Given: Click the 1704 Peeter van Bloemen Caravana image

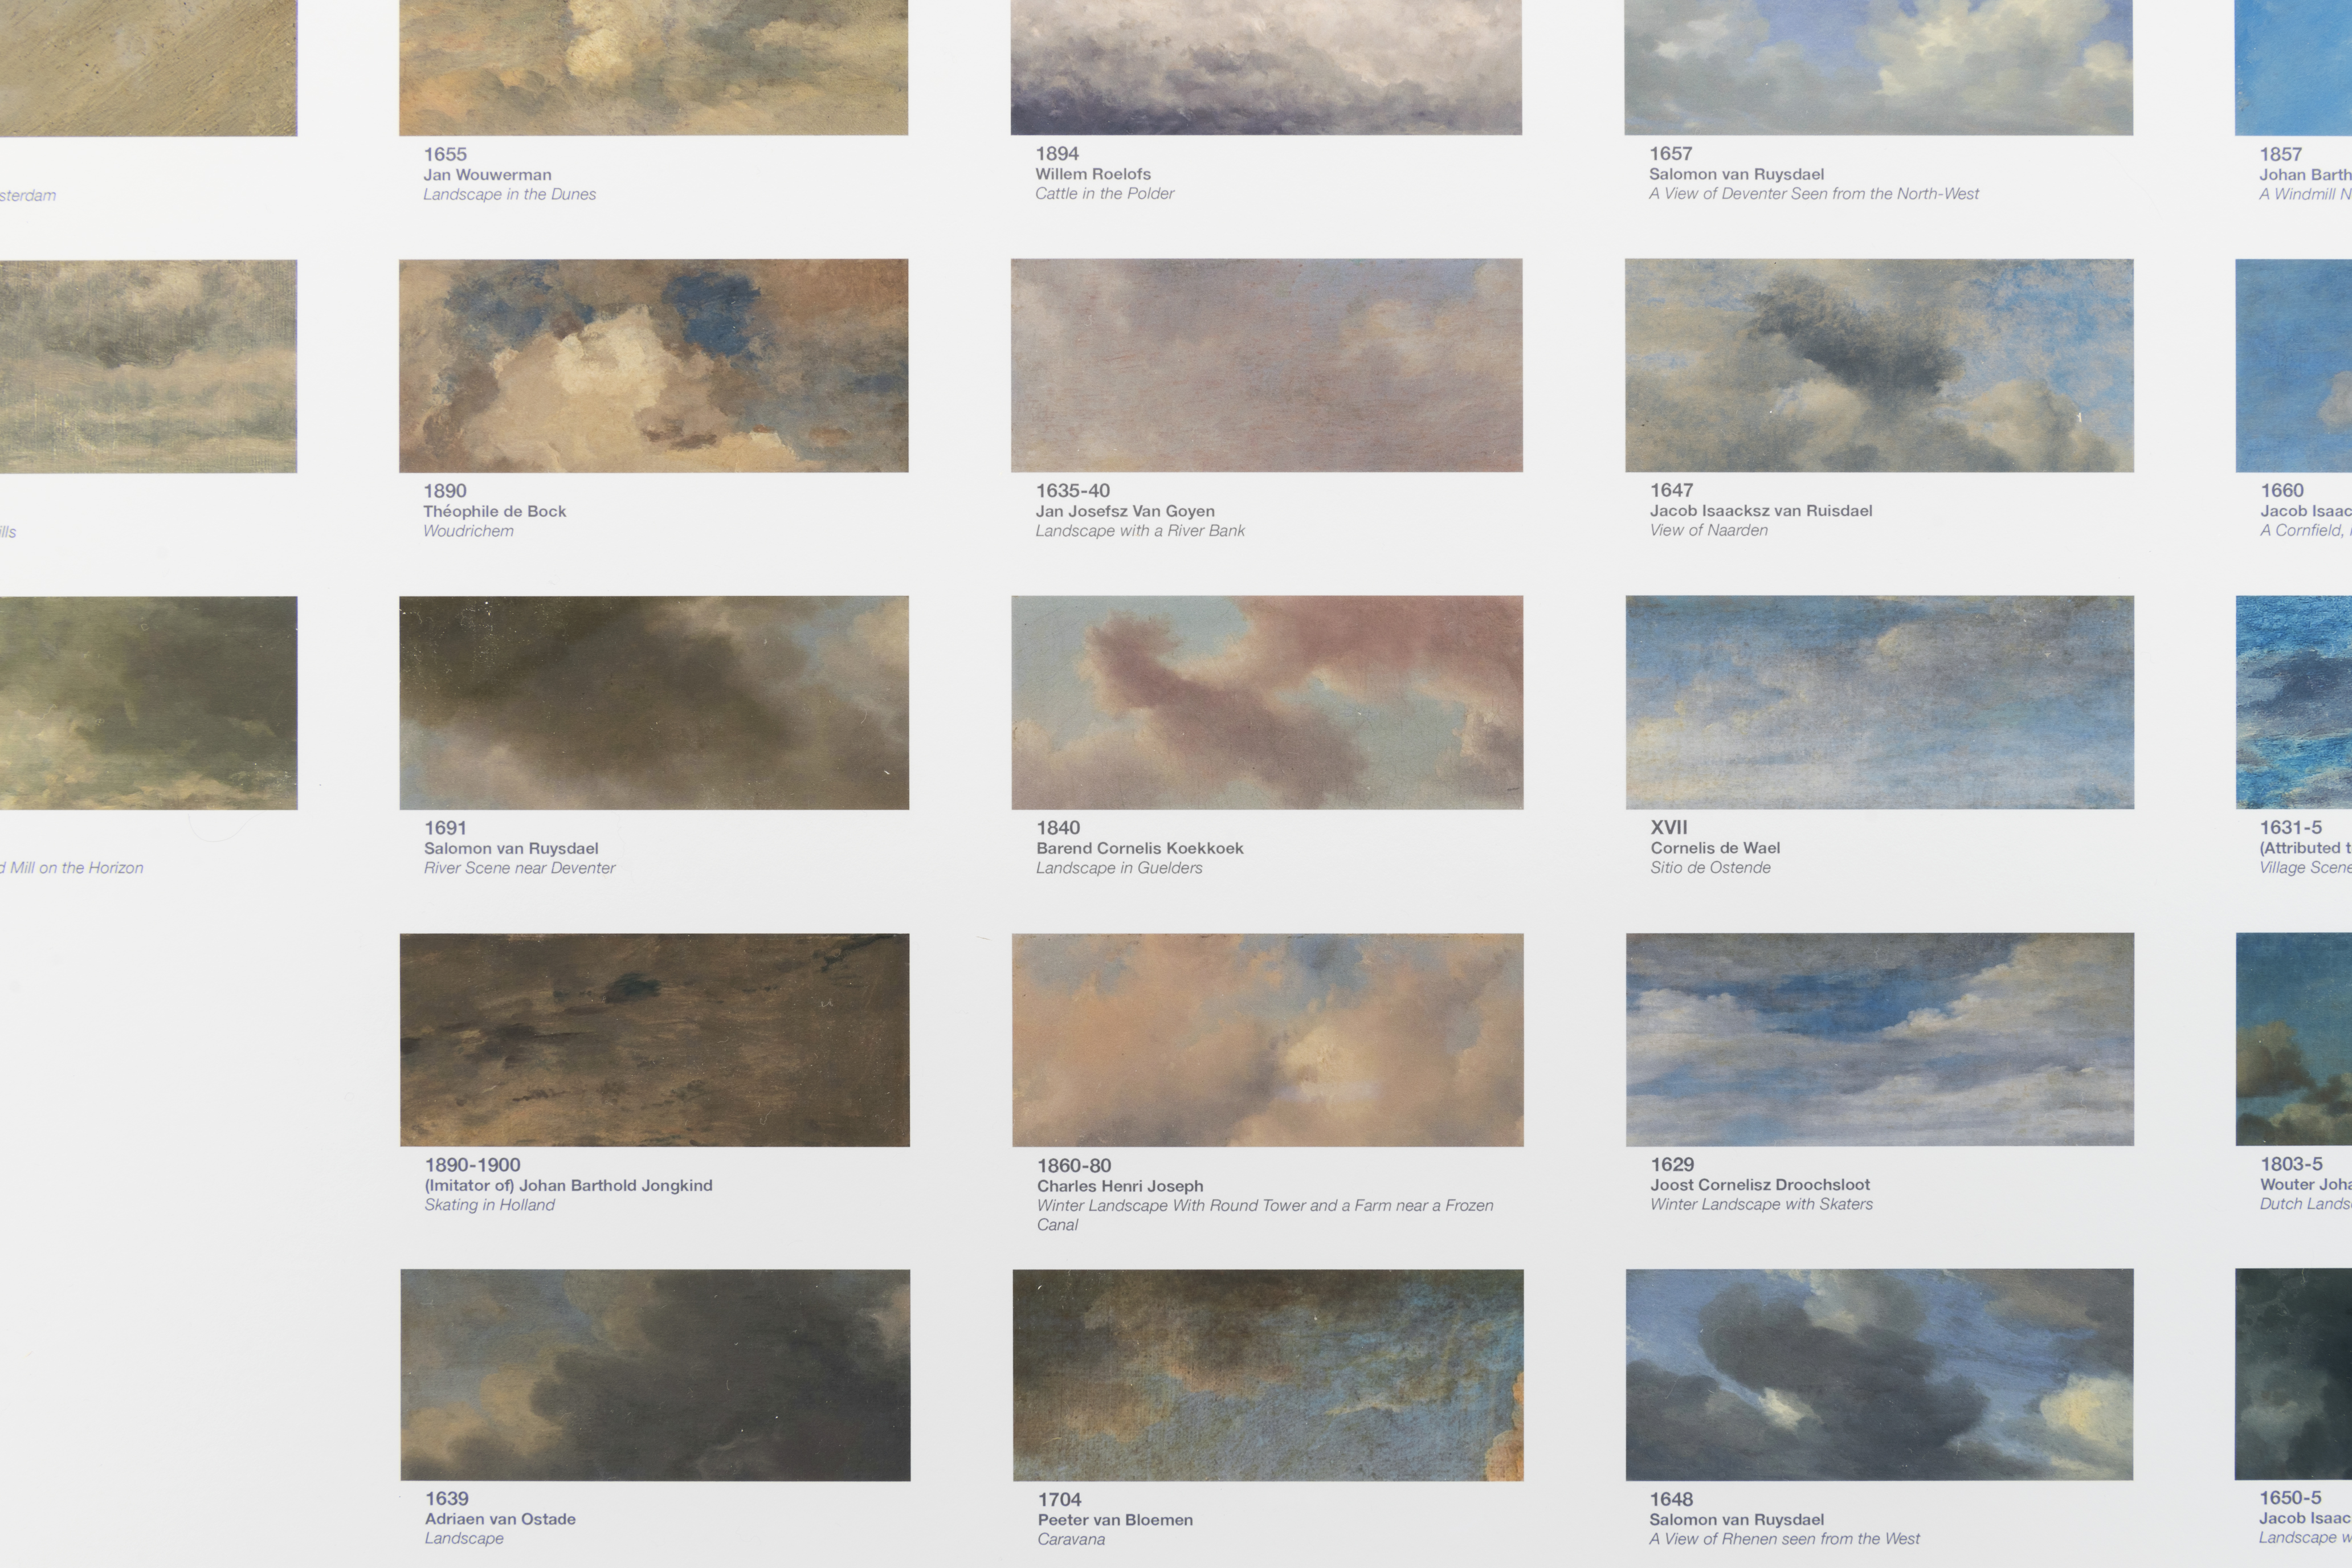Looking at the screenshot, I should 1268,1375.
